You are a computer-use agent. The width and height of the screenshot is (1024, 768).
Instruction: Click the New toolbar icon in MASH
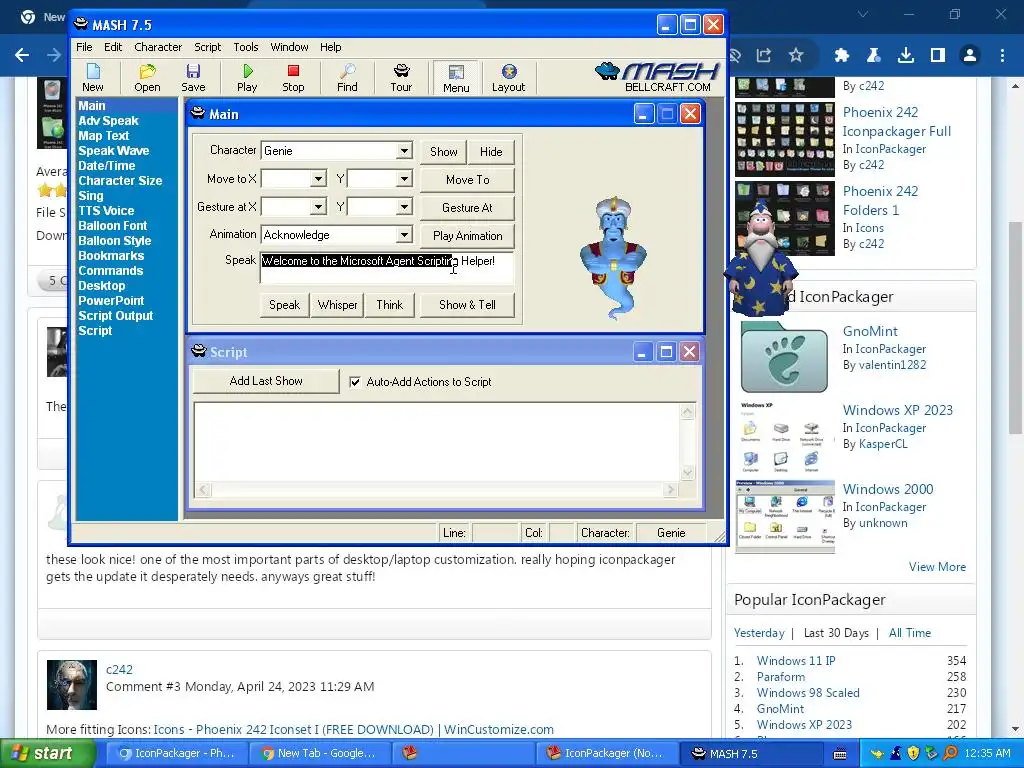coord(93,78)
